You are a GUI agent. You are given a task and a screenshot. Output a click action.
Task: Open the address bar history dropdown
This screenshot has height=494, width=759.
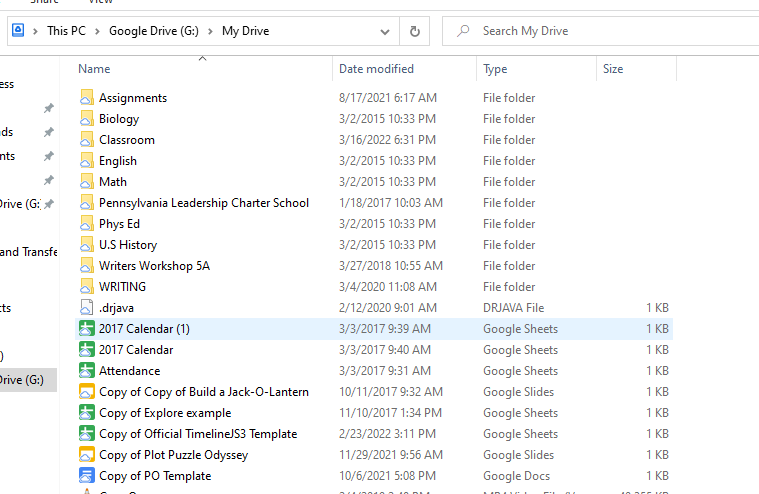tap(385, 32)
